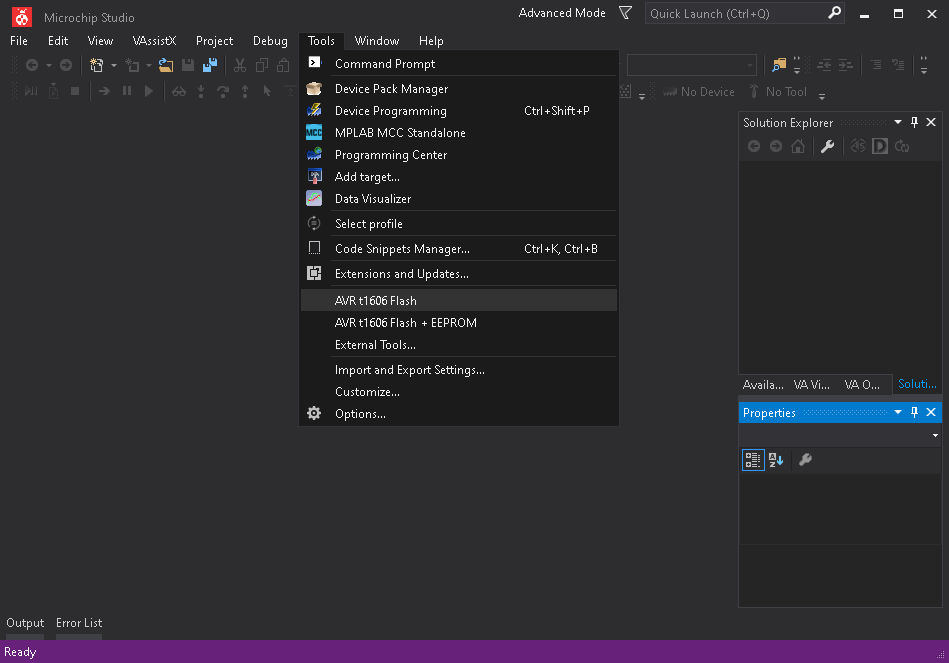Screen dimensions: 949x663
Task: Click the New Project toolbar icon
Action: tap(96, 65)
